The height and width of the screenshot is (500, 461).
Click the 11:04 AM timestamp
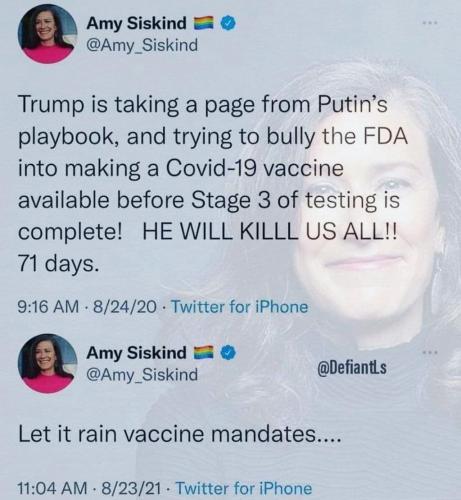pyautogui.click(x=51, y=489)
